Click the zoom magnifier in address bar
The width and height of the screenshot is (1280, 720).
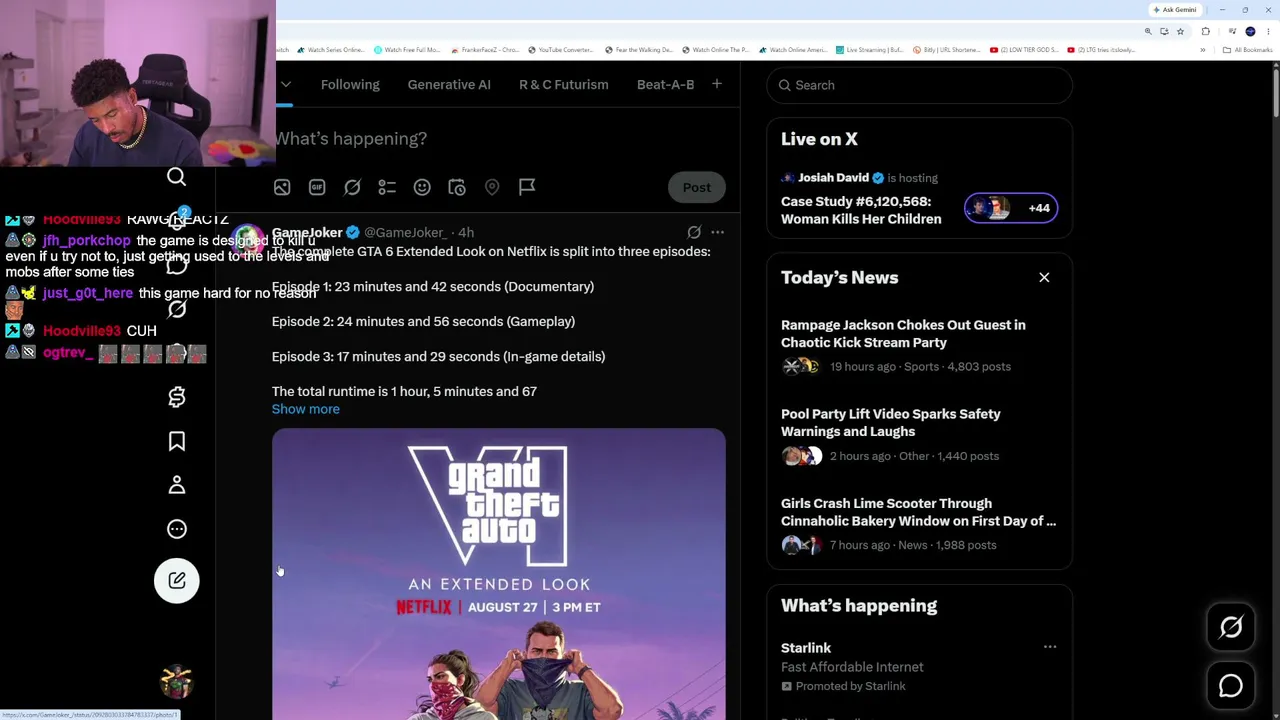click(1148, 32)
